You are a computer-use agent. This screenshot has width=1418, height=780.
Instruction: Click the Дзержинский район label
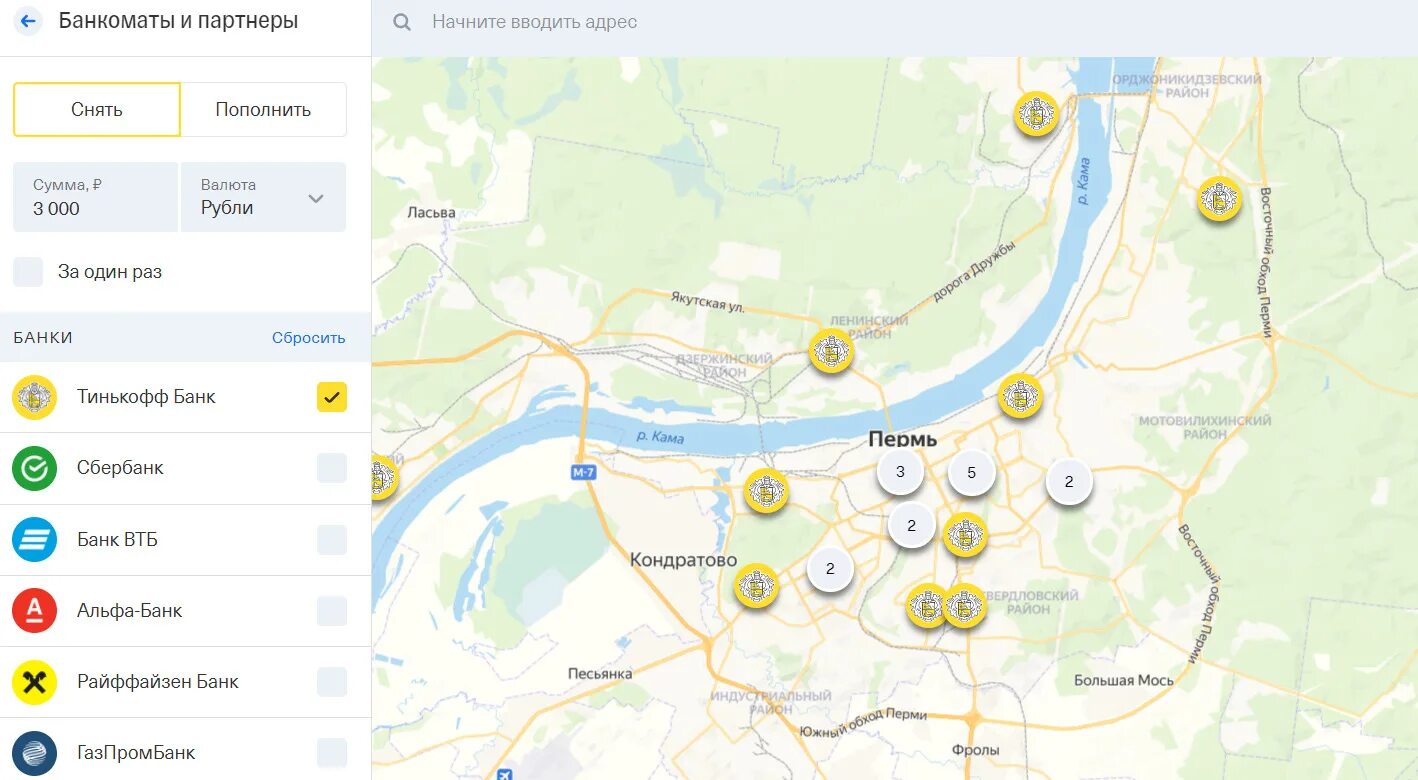(x=724, y=365)
